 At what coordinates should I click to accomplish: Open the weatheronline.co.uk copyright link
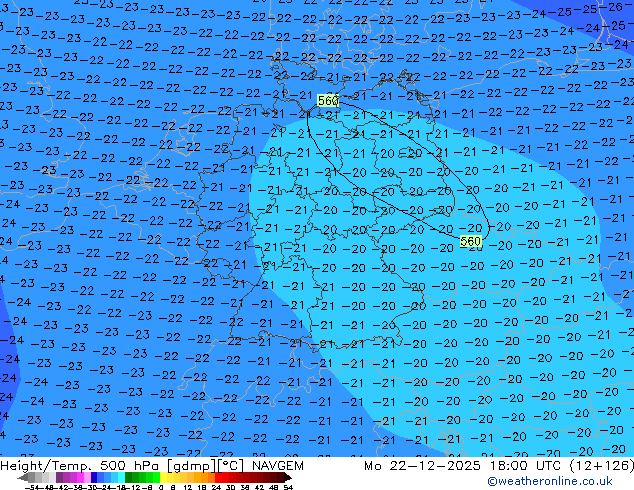coord(549,481)
